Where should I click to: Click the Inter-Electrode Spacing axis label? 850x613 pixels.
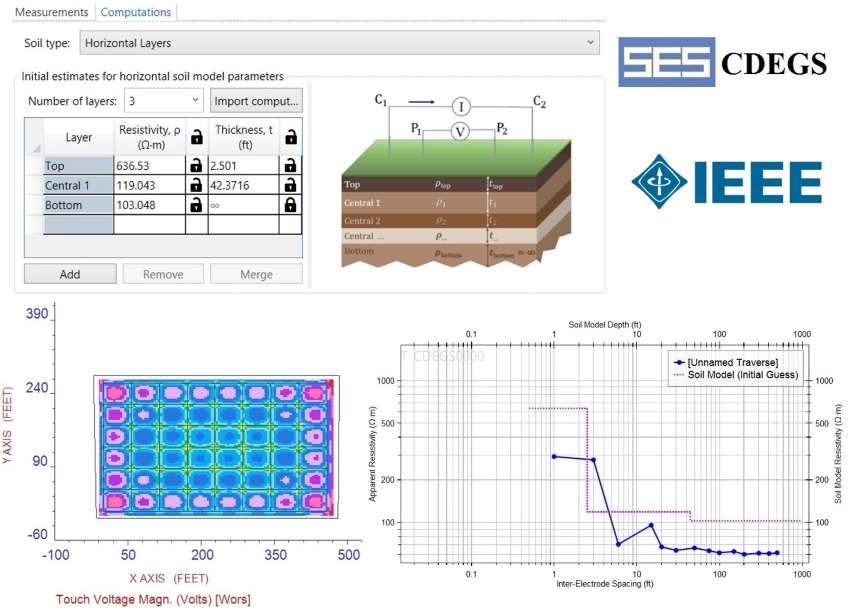click(604, 584)
